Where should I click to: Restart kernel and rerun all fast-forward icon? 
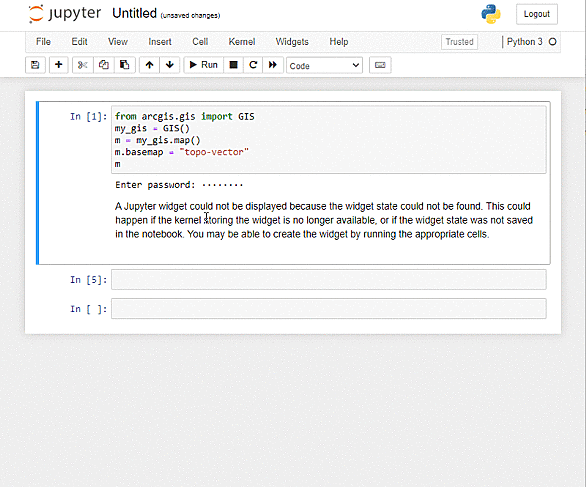click(x=273, y=65)
